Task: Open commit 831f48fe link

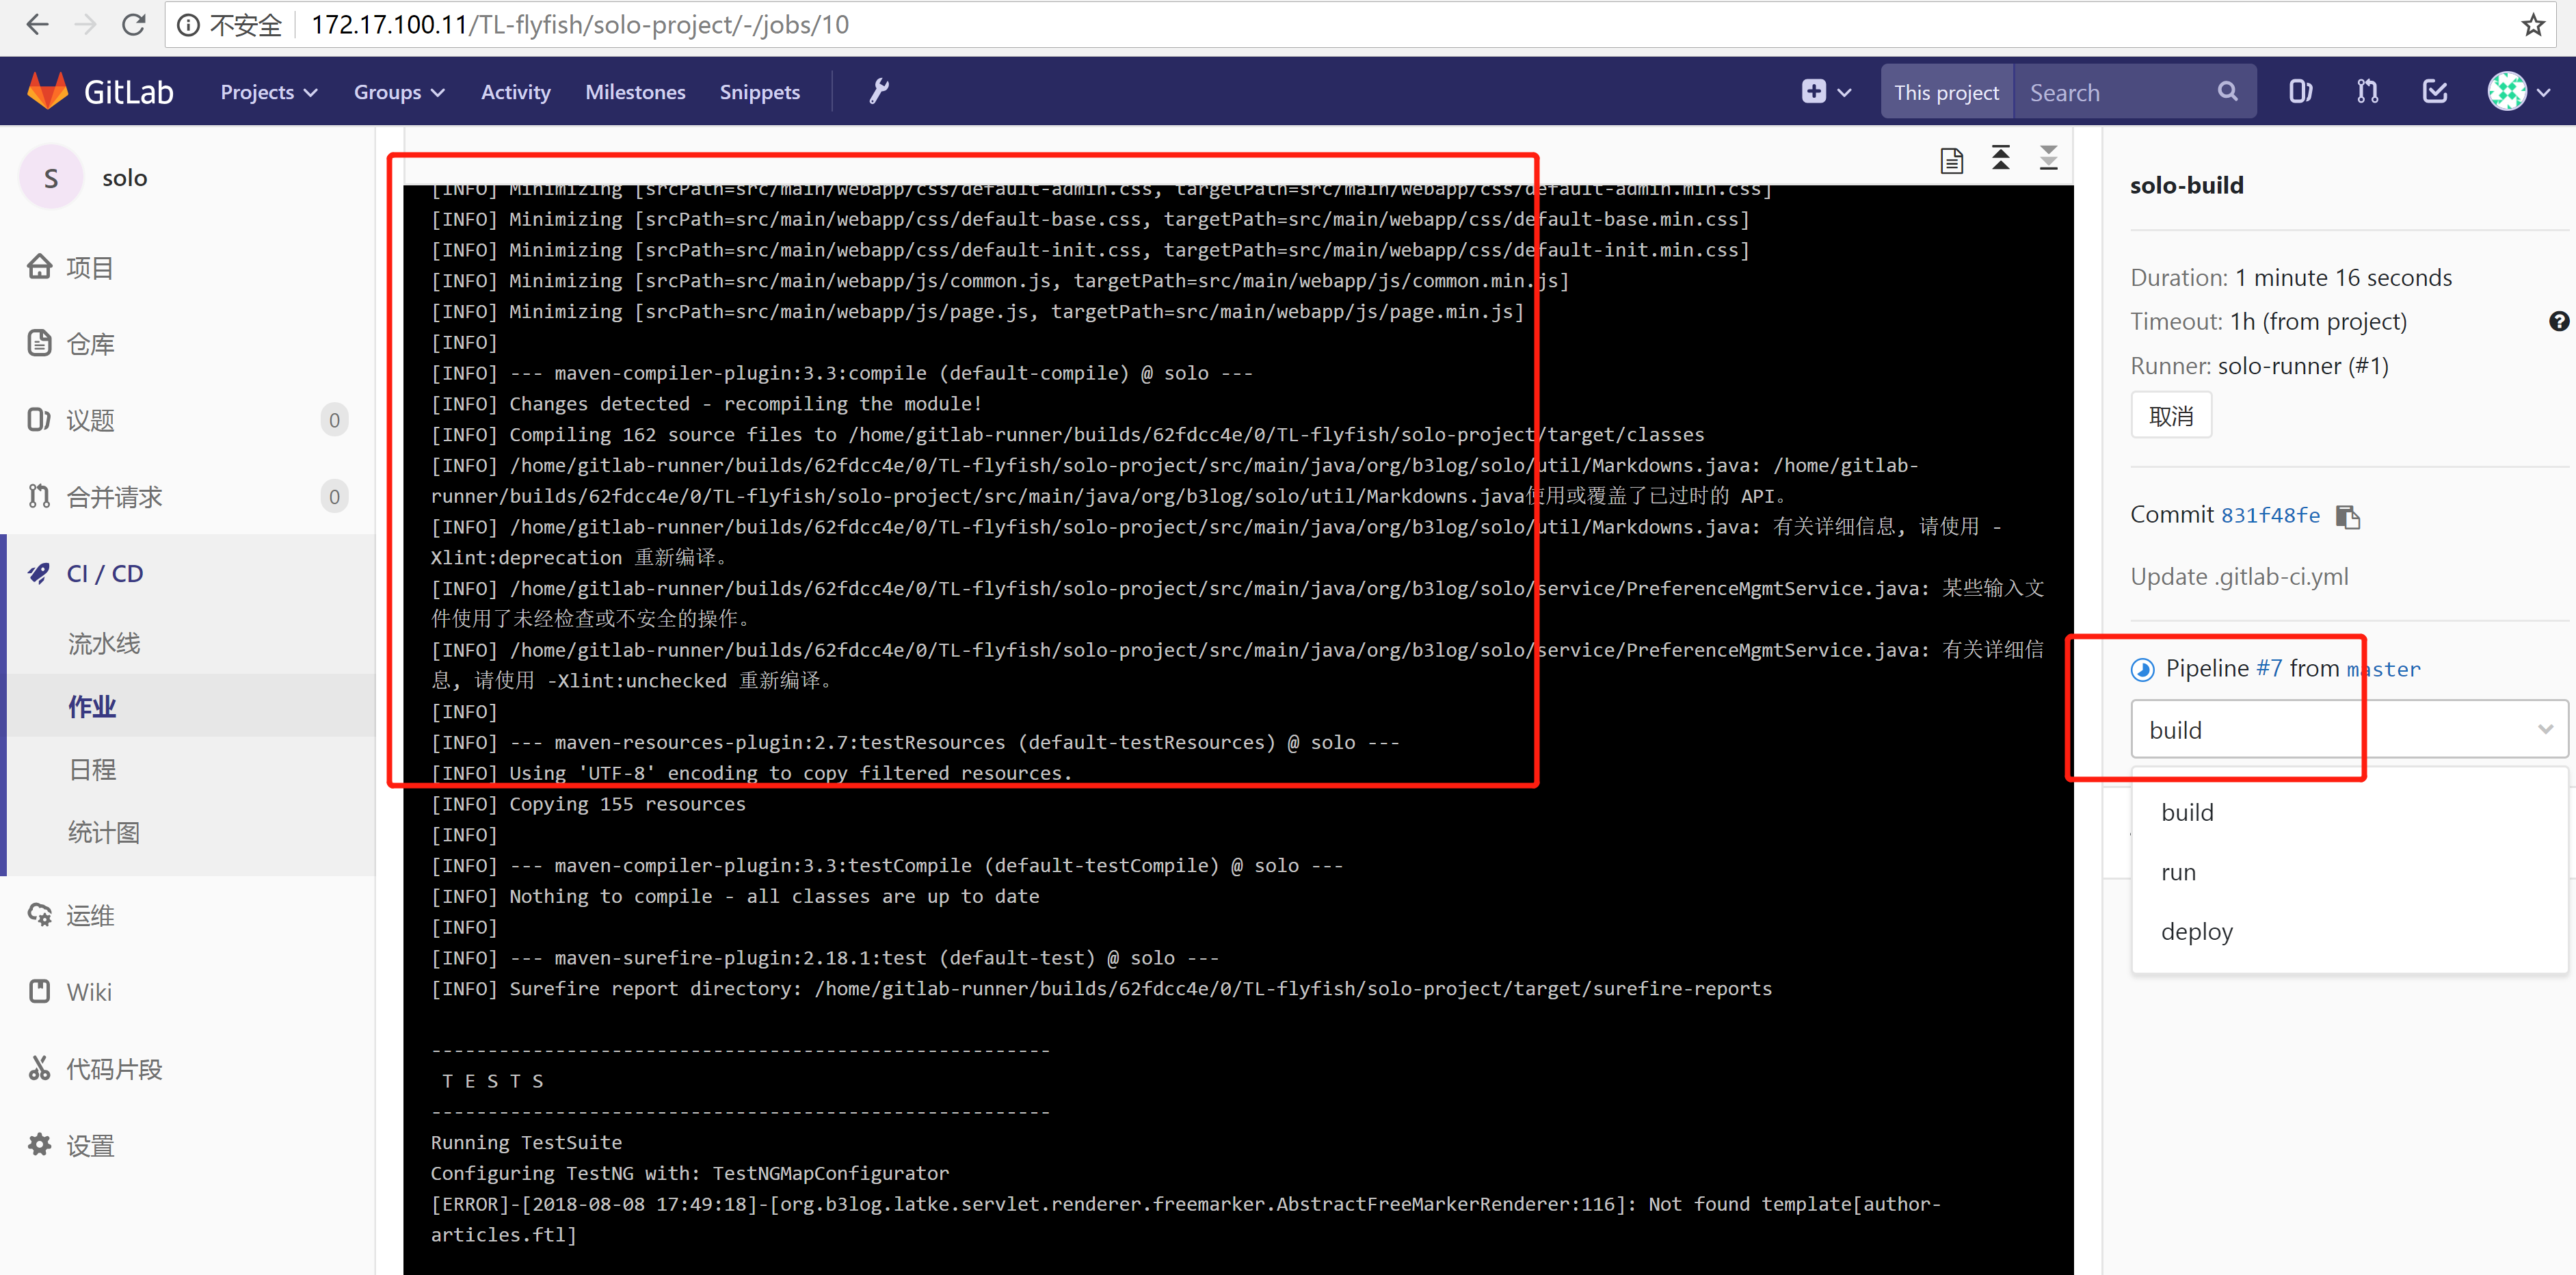Action: [2271, 515]
